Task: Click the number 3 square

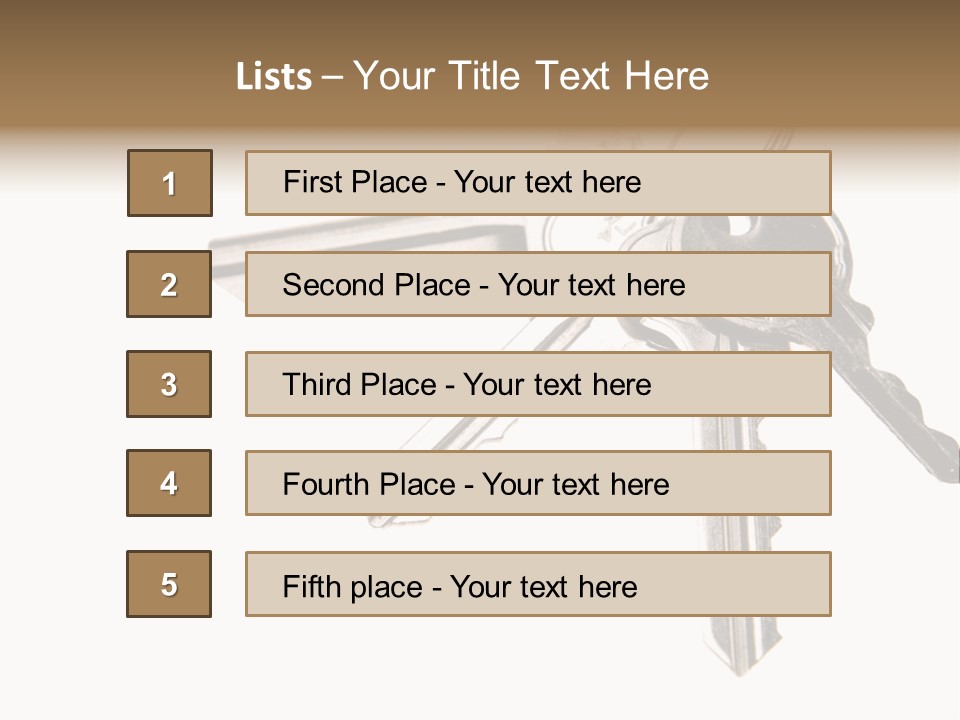Action: pos(169,384)
